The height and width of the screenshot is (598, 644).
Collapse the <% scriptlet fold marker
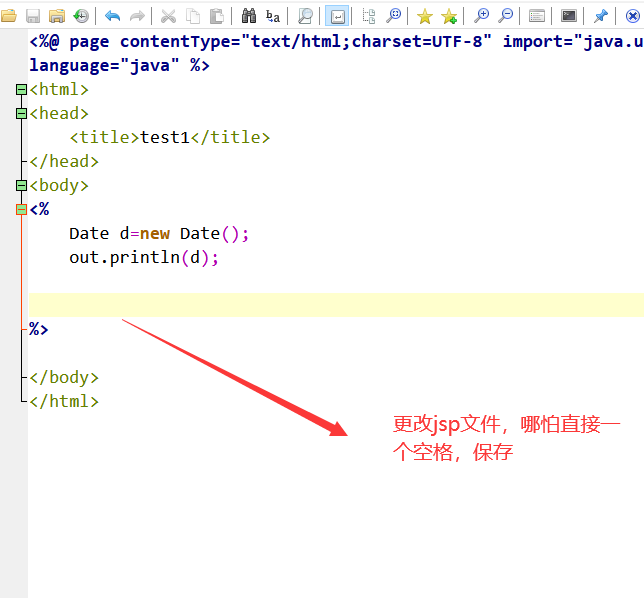tap(21, 209)
